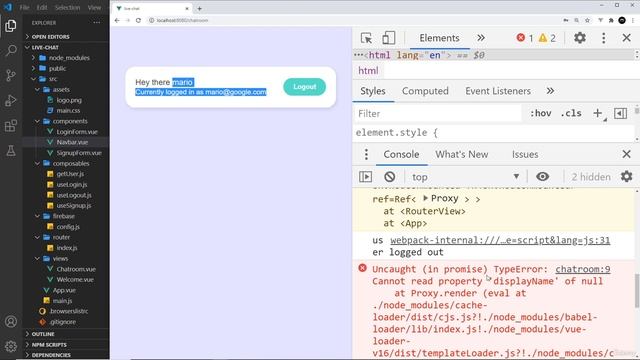Reload the browser page
This screenshot has height=360, width=640.
point(138,20)
